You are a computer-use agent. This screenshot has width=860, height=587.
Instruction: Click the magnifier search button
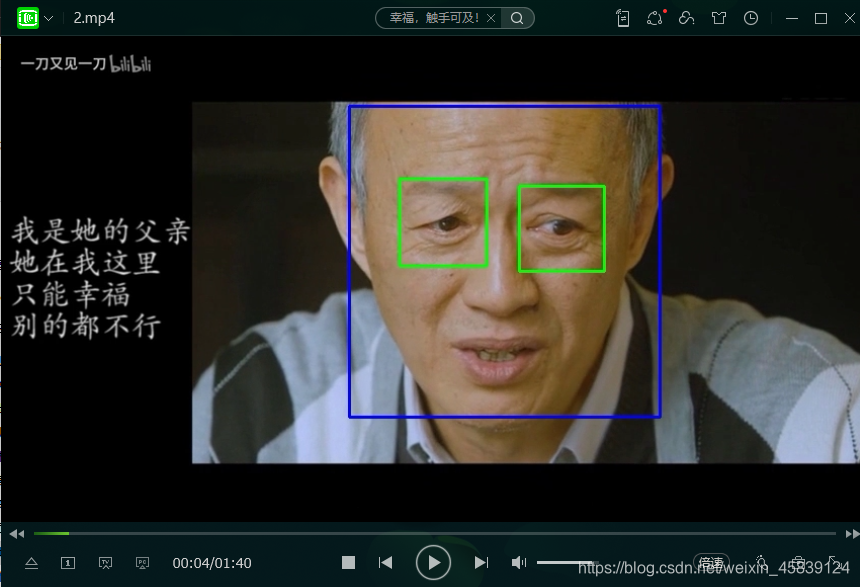(517, 18)
